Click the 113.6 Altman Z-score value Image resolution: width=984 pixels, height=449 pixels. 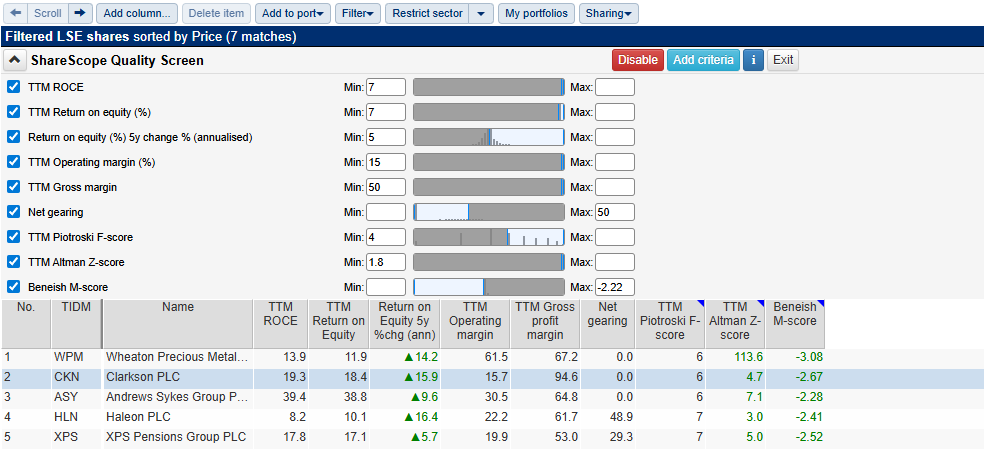pos(749,357)
